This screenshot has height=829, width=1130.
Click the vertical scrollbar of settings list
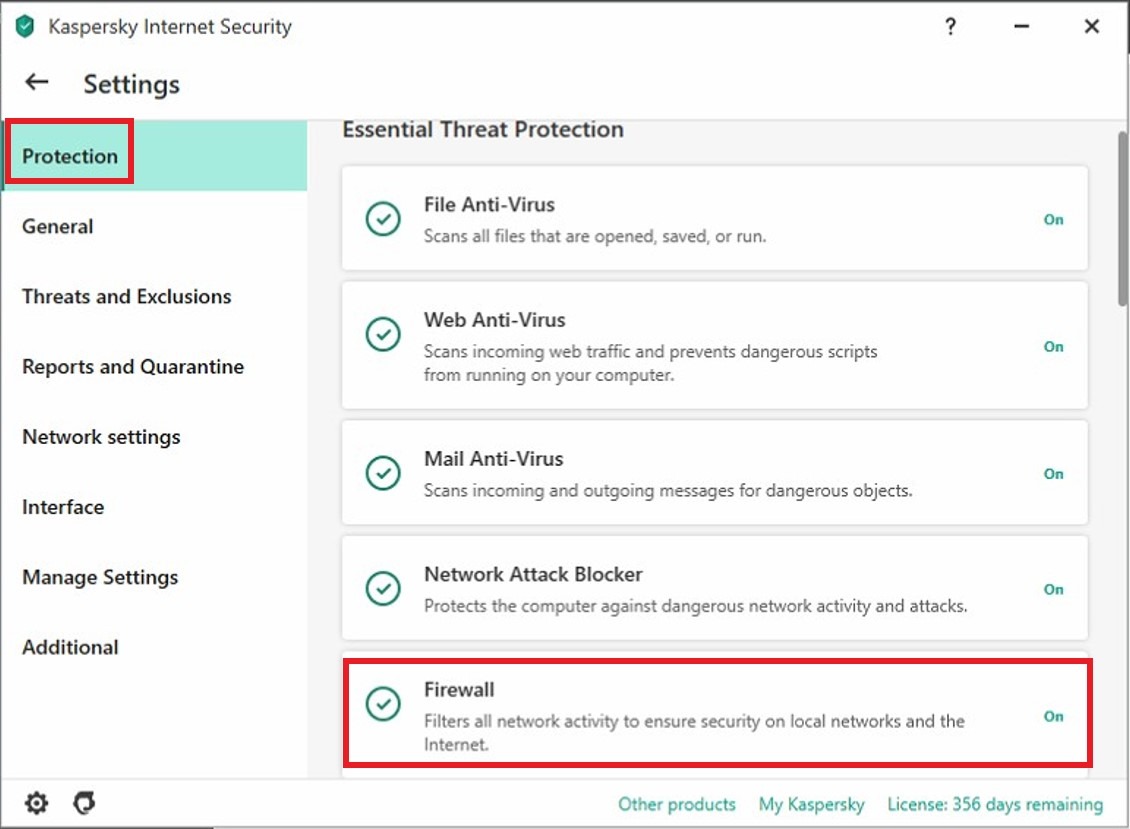1123,220
